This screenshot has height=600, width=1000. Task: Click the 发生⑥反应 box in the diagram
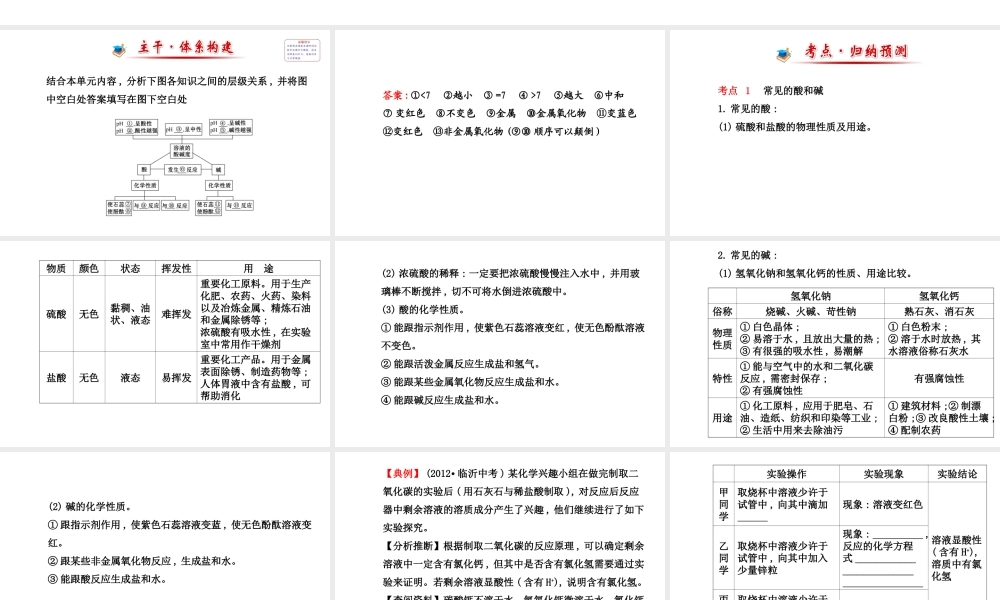click(183, 170)
